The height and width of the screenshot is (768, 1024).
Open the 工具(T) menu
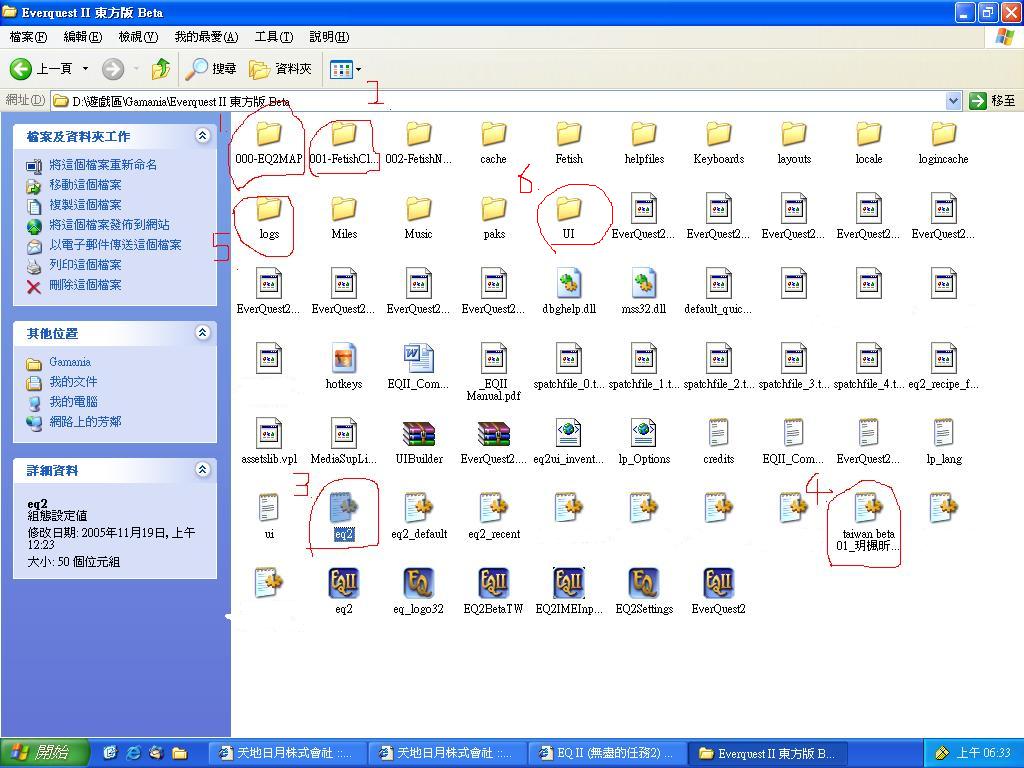coord(273,37)
